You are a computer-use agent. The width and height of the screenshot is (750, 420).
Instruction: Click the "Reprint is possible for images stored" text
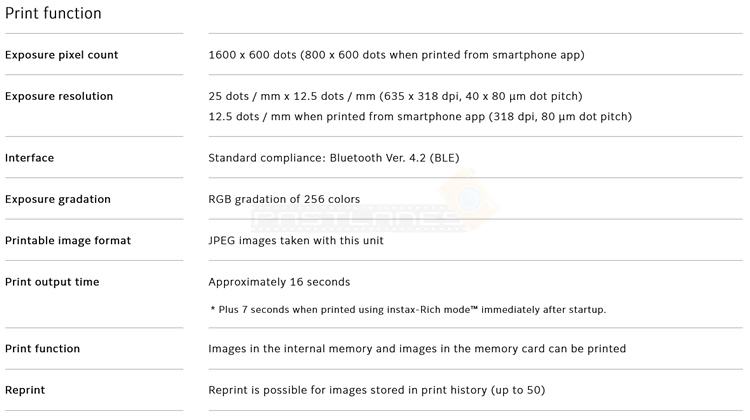pyautogui.click(x=376, y=390)
